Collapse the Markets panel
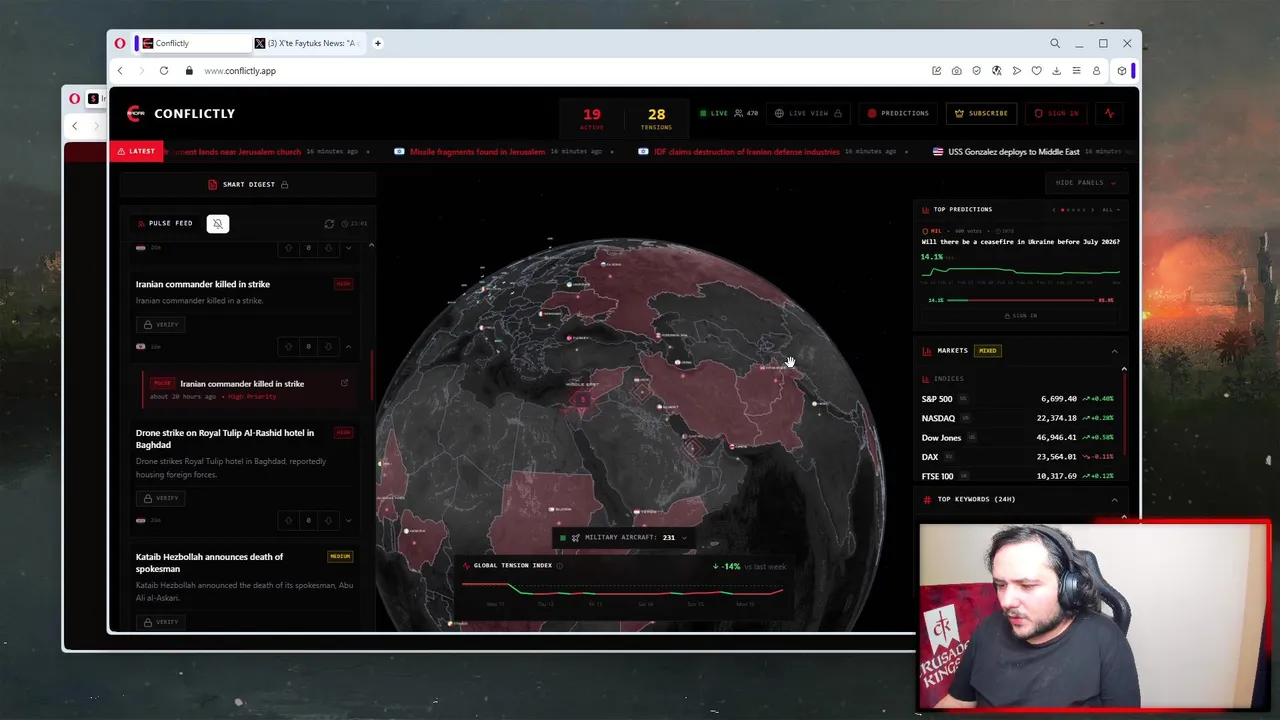This screenshot has height=720, width=1280. [1114, 351]
